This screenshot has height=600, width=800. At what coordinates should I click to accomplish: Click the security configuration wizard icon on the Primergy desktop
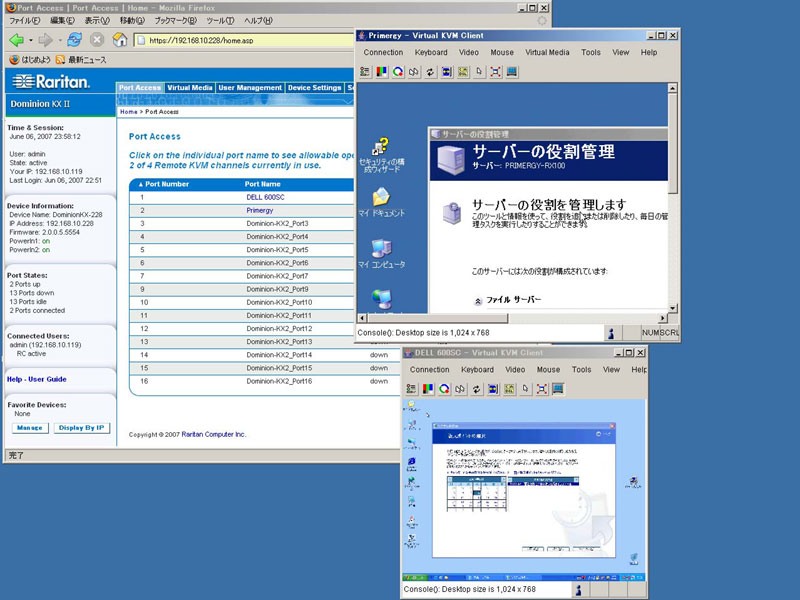[x=382, y=156]
